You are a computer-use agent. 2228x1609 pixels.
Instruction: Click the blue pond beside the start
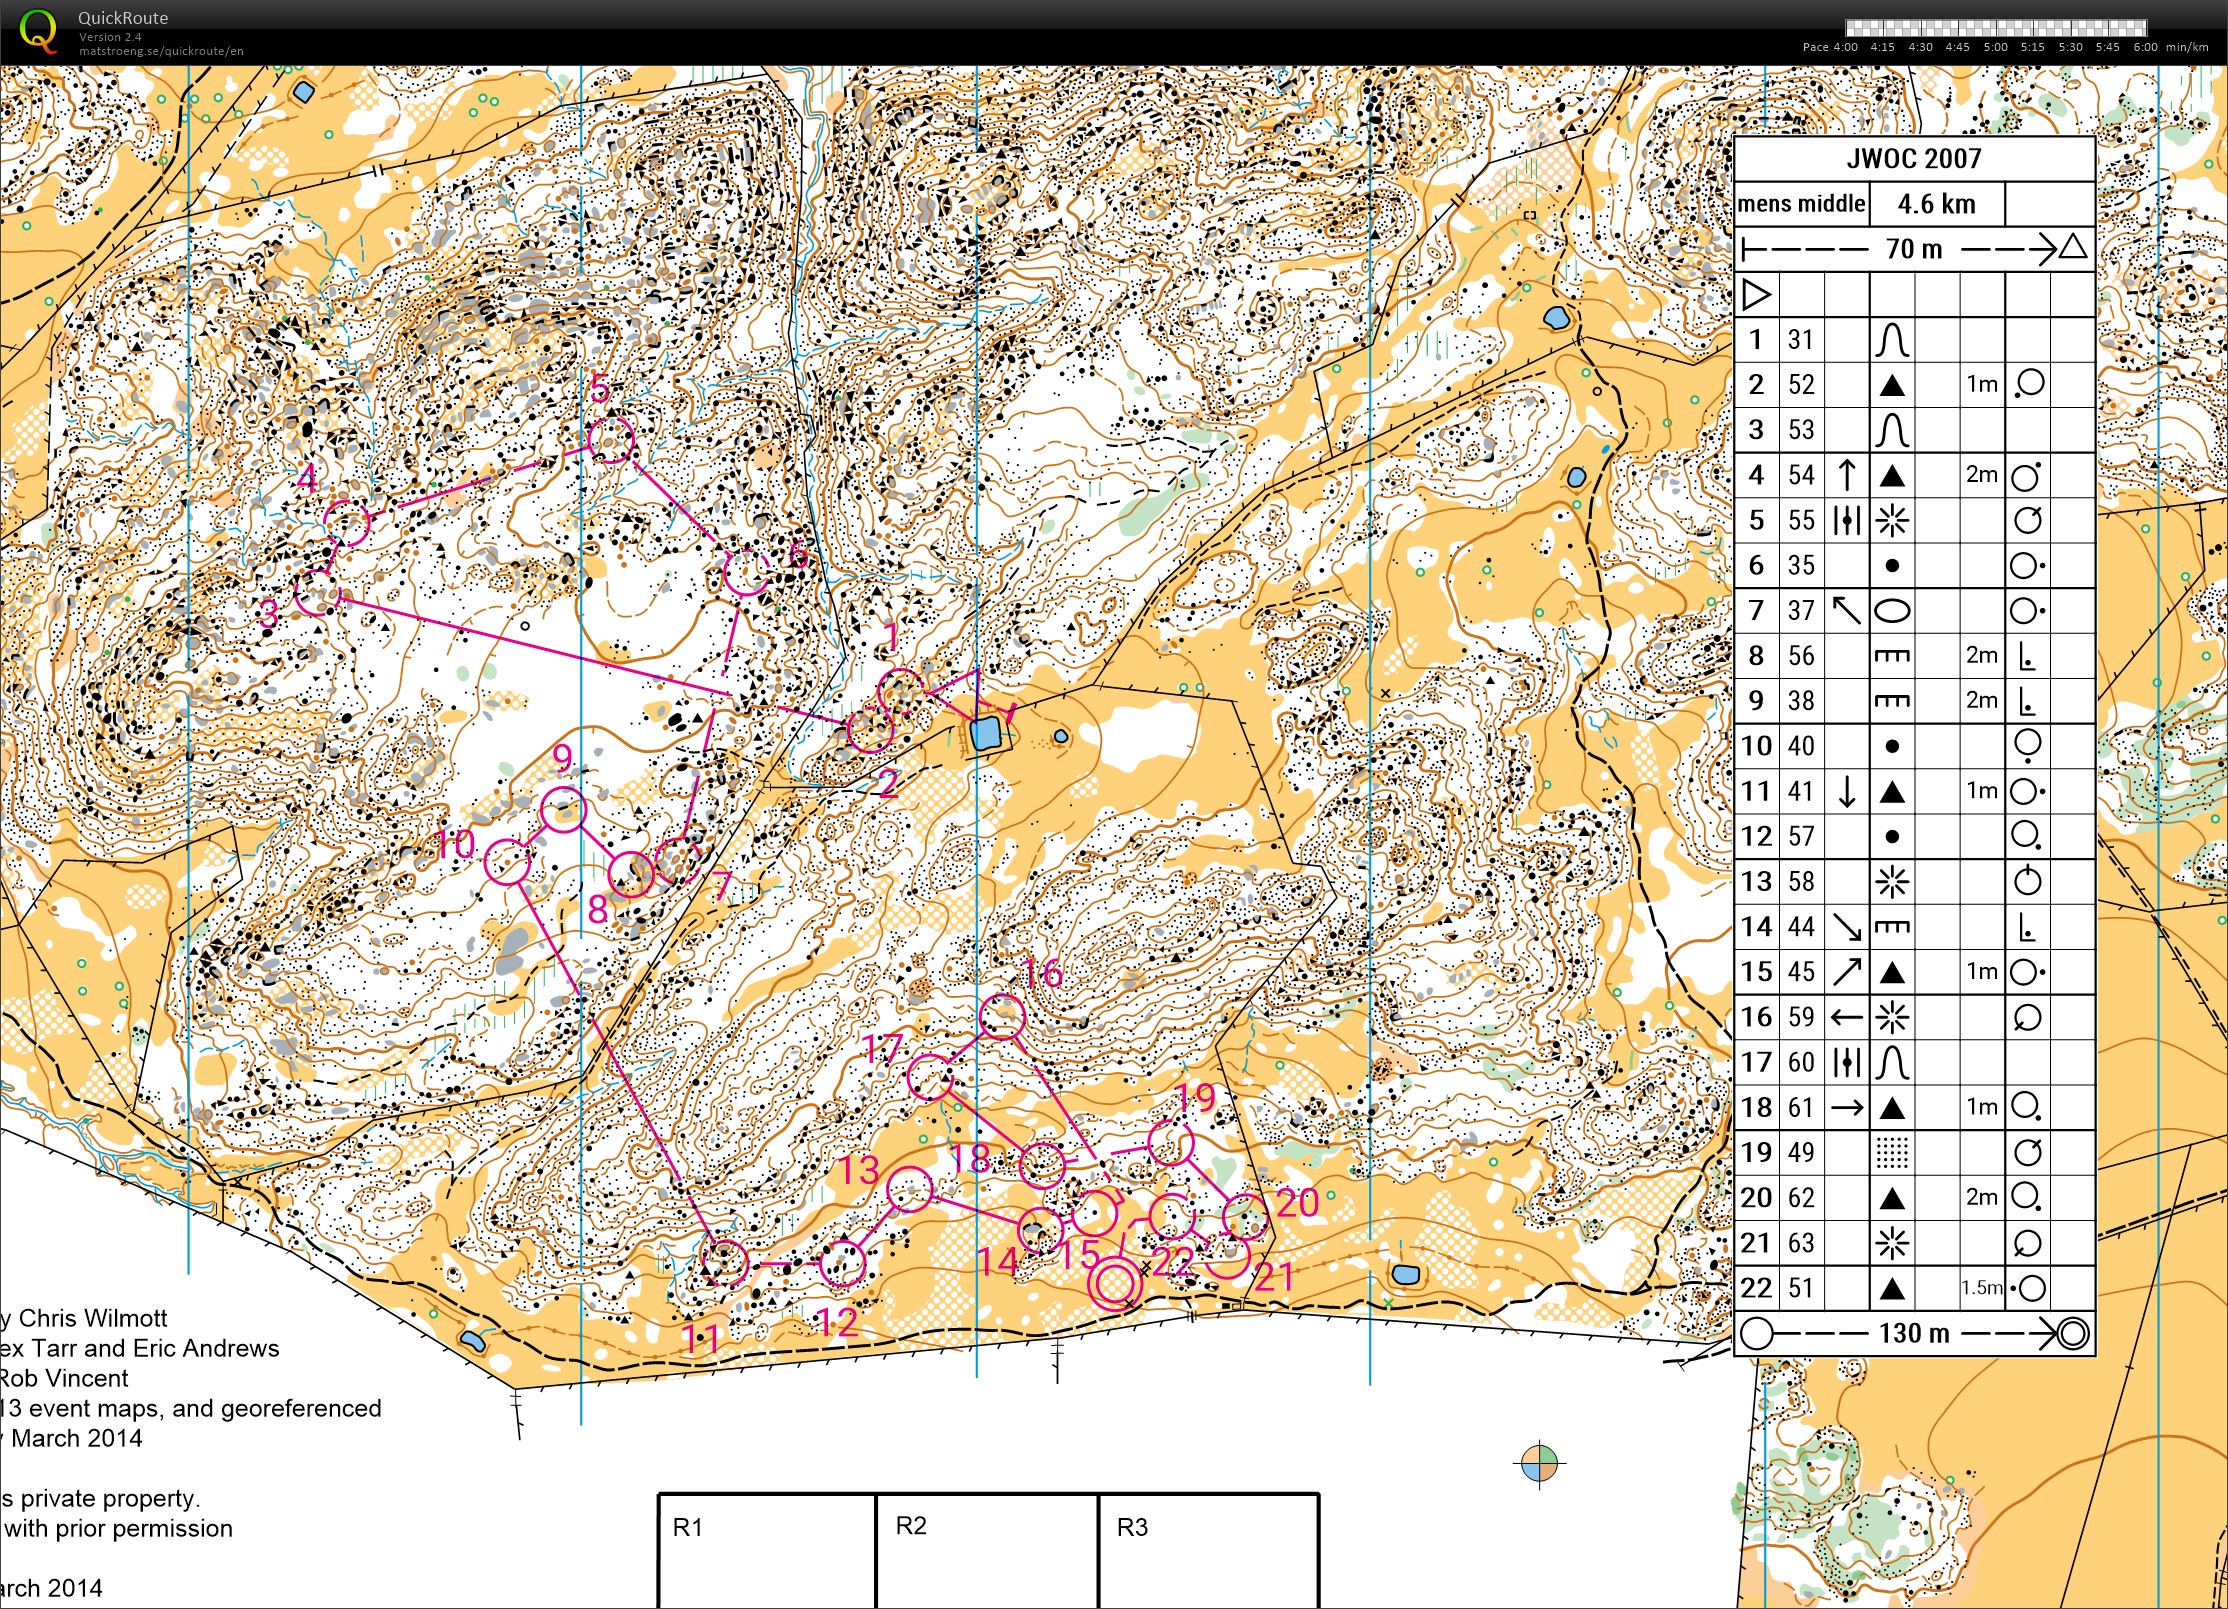986,734
